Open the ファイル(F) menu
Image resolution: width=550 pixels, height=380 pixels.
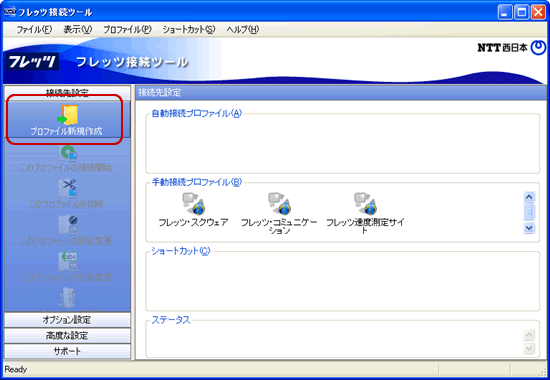tap(34, 29)
